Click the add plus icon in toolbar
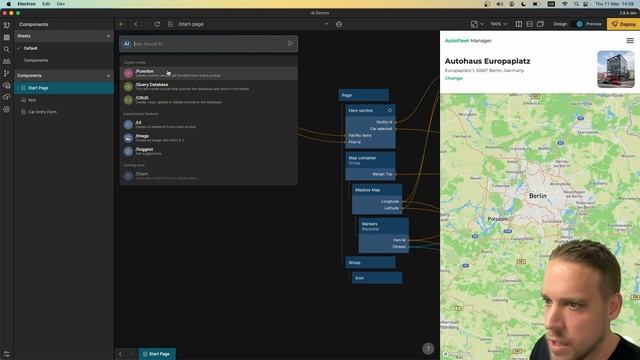 tap(121, 24)
